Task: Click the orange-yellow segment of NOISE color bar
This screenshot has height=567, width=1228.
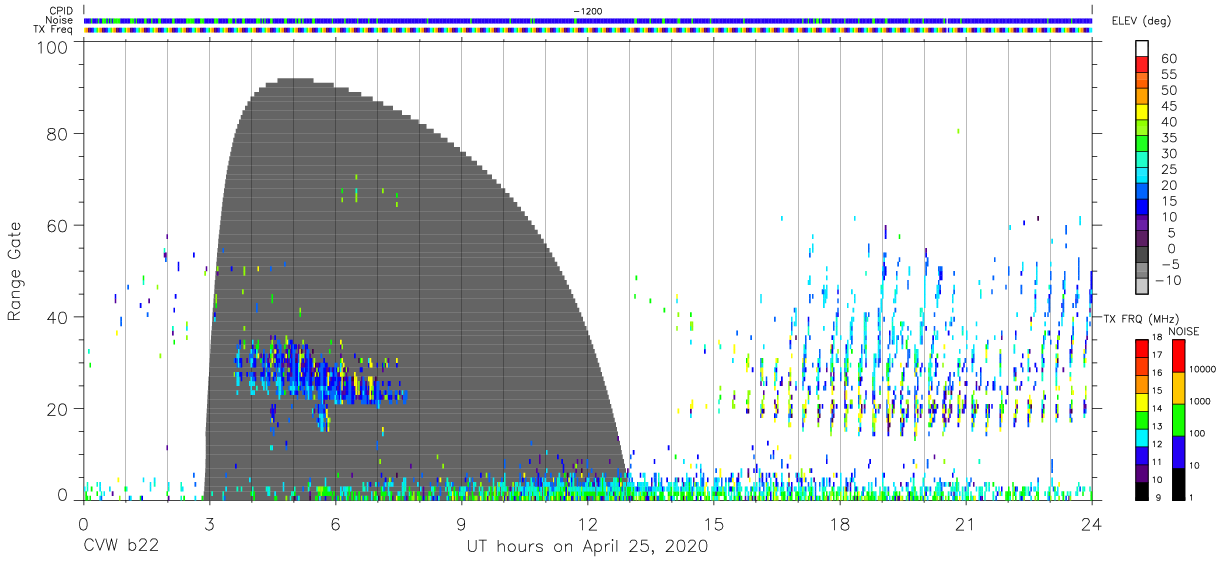Action: (1180, 387)
